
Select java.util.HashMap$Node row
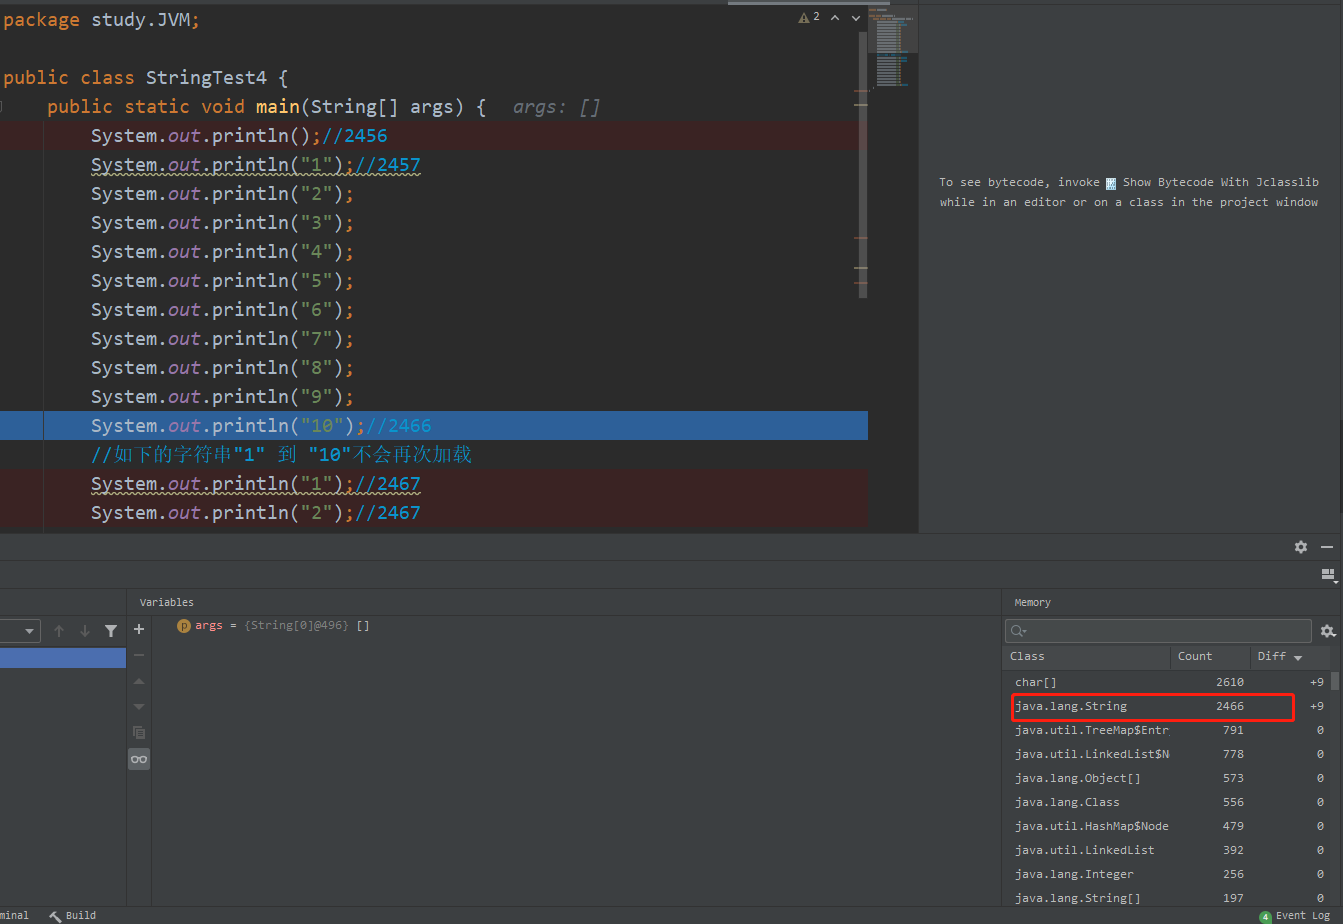(1166, 826)
